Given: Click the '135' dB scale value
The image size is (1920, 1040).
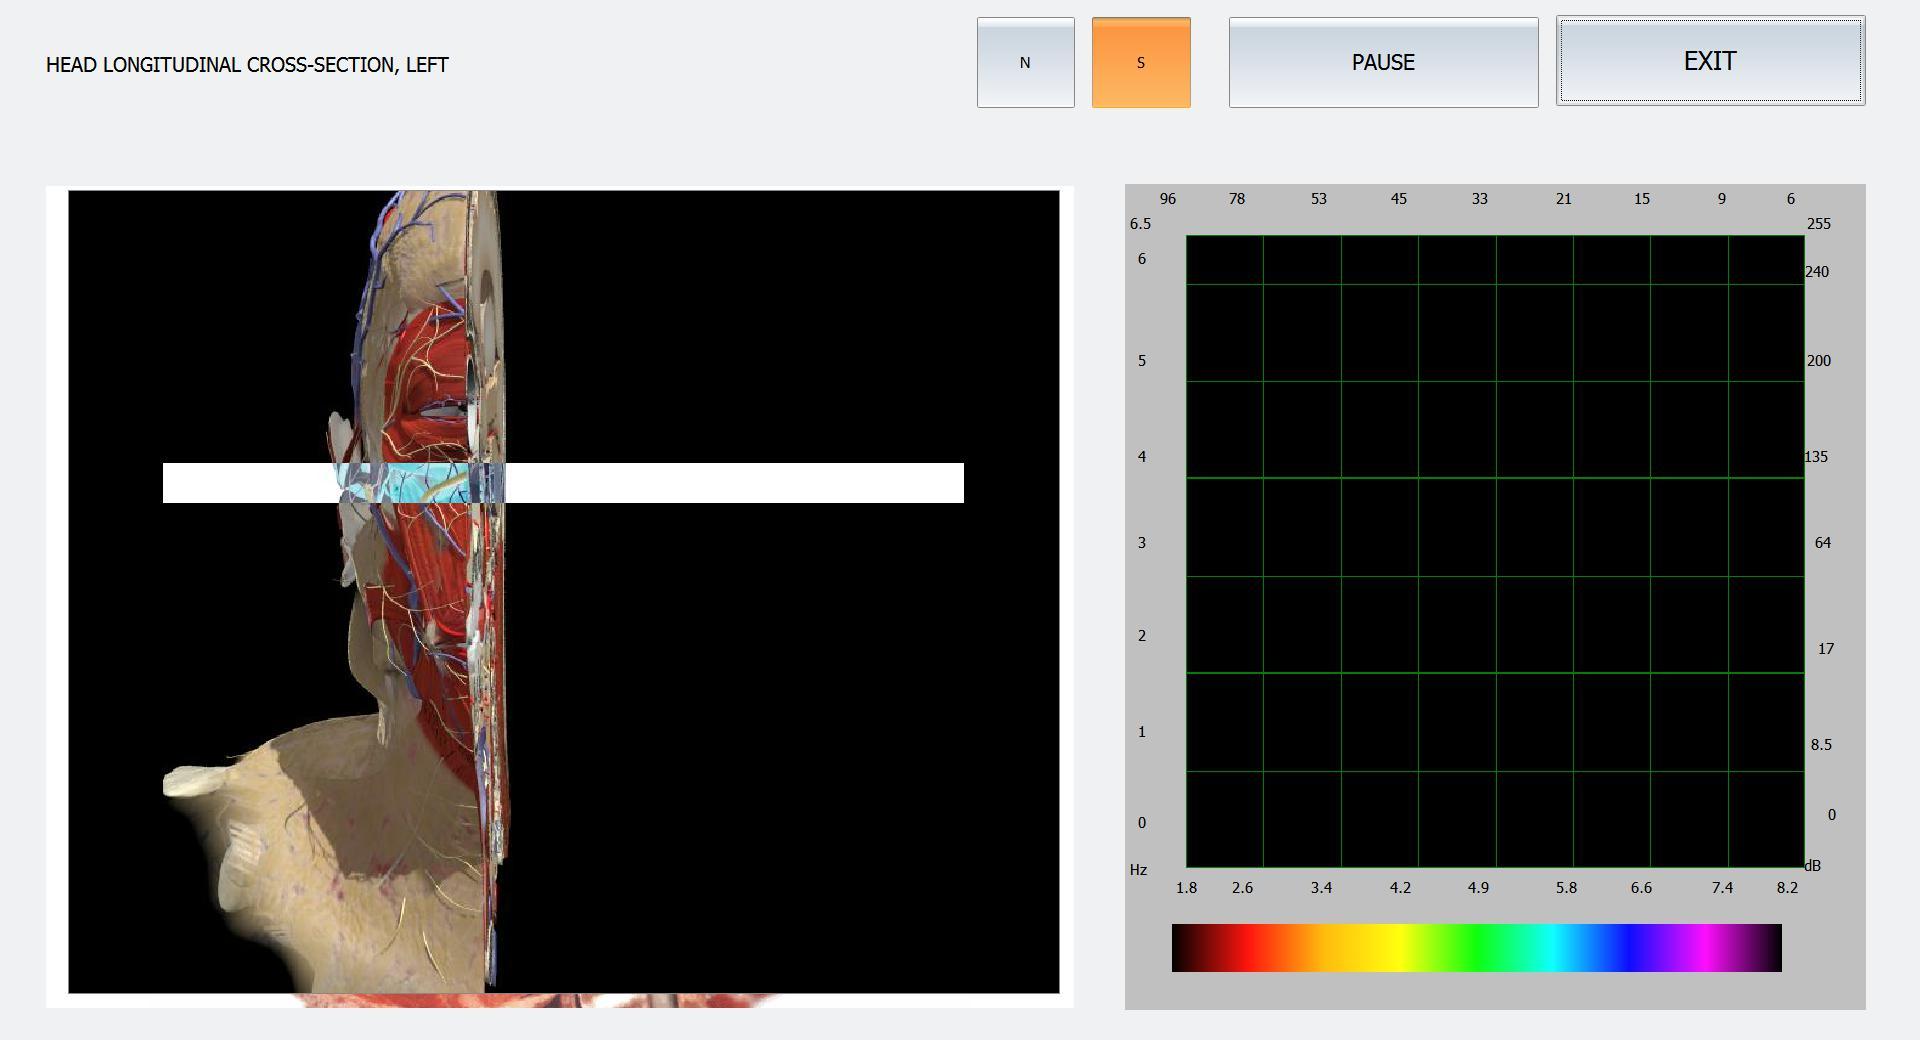Looking at the screenshot, I should click(x=1816, y=457).
